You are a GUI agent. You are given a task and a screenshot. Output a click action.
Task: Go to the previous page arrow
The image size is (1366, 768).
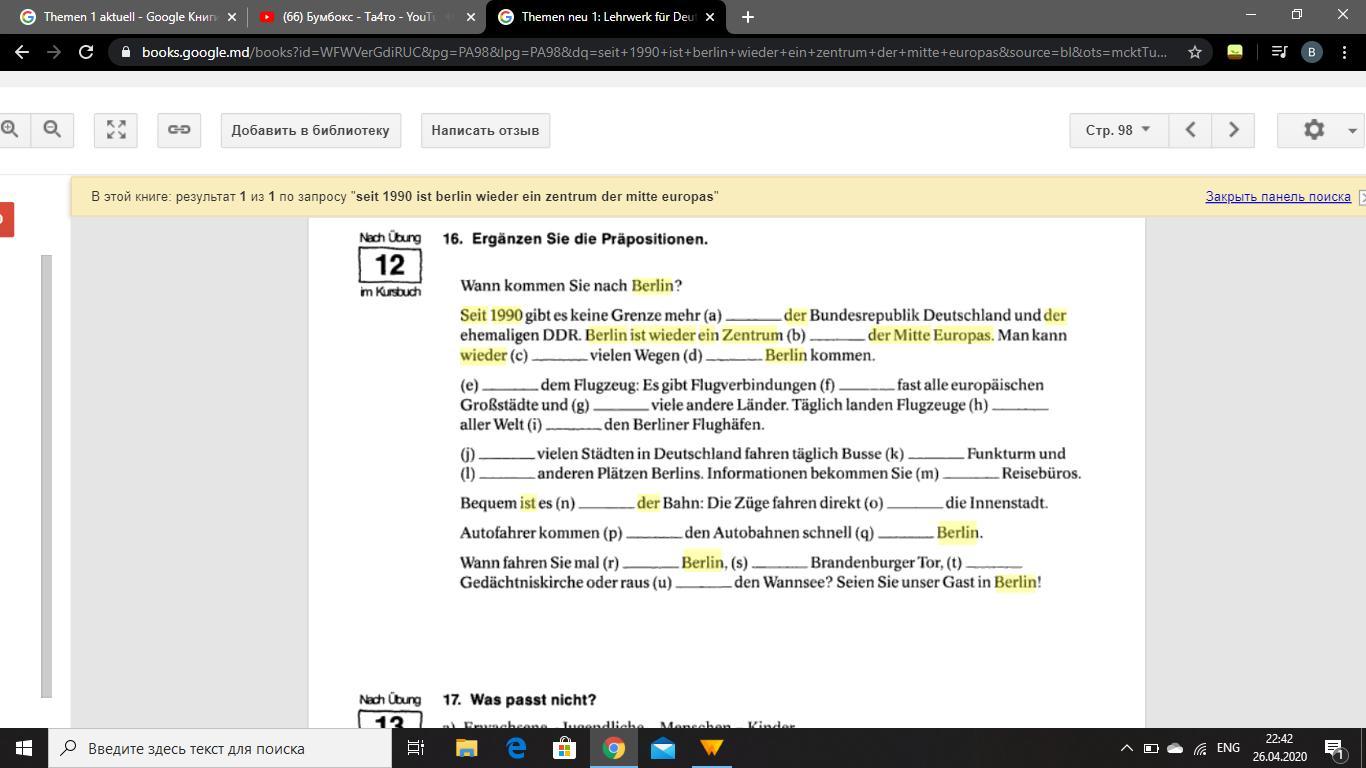[x=1190, y=130]
